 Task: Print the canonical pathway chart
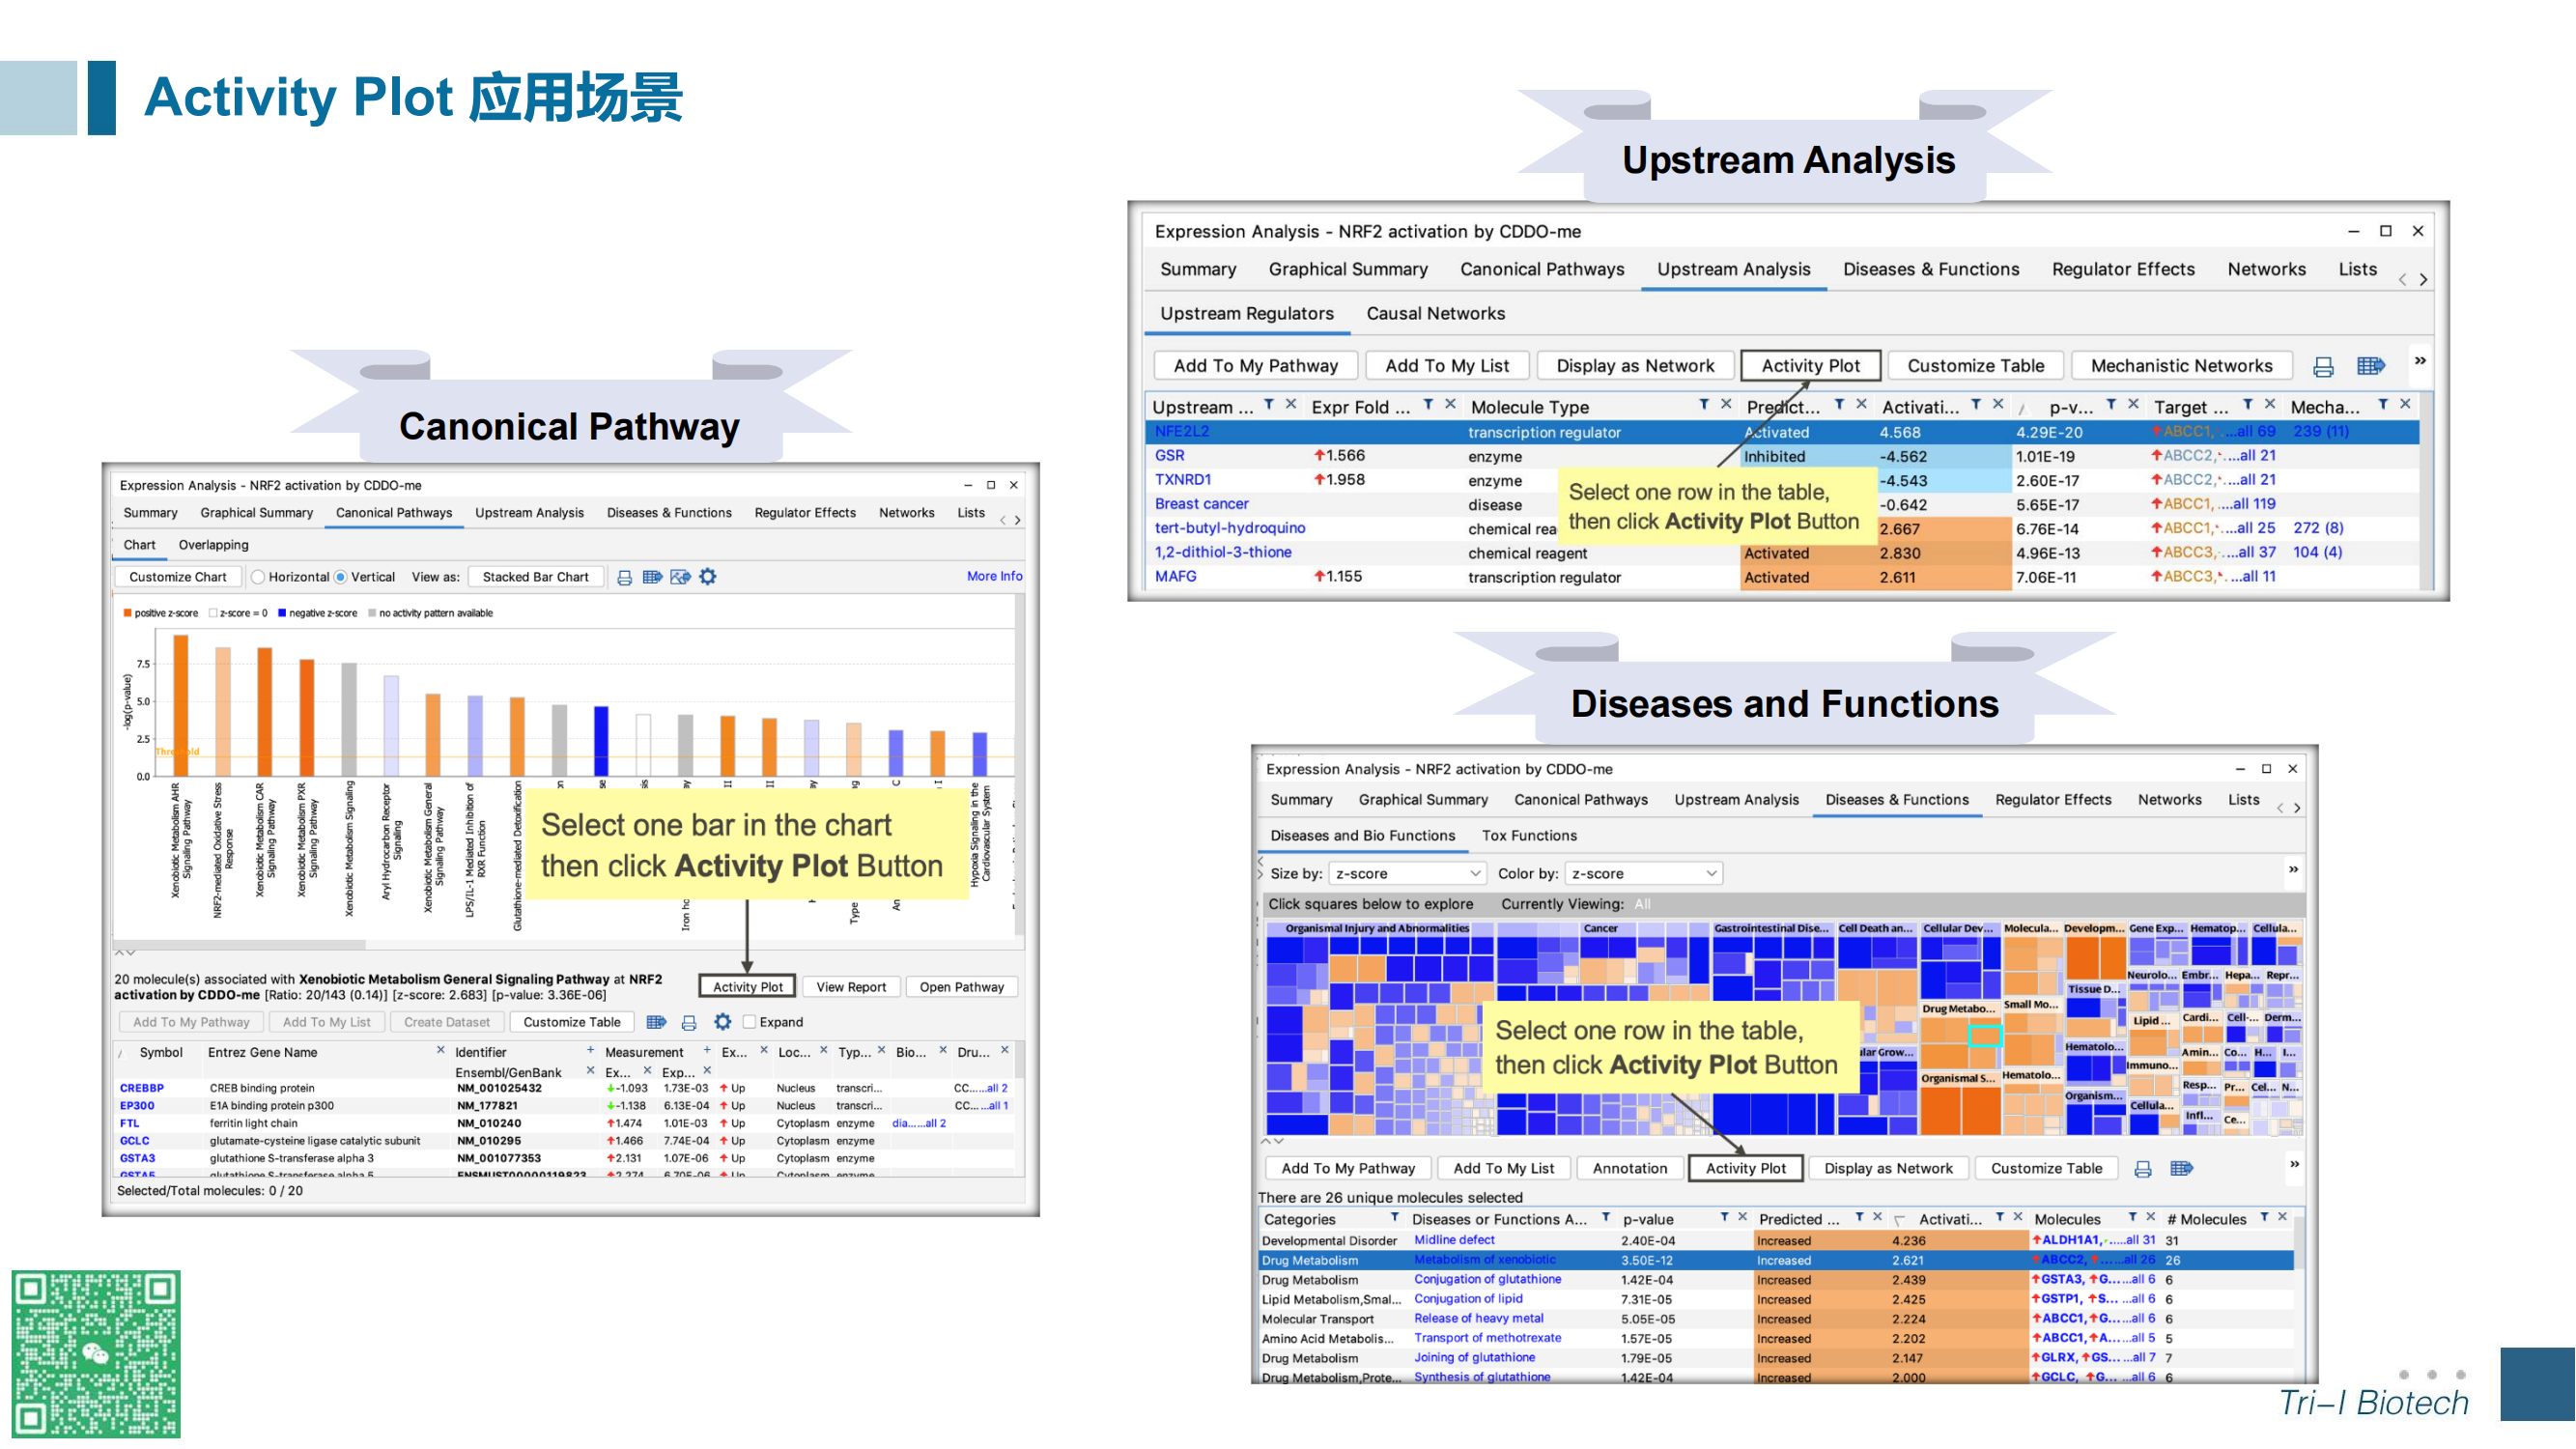coord(624,577)
